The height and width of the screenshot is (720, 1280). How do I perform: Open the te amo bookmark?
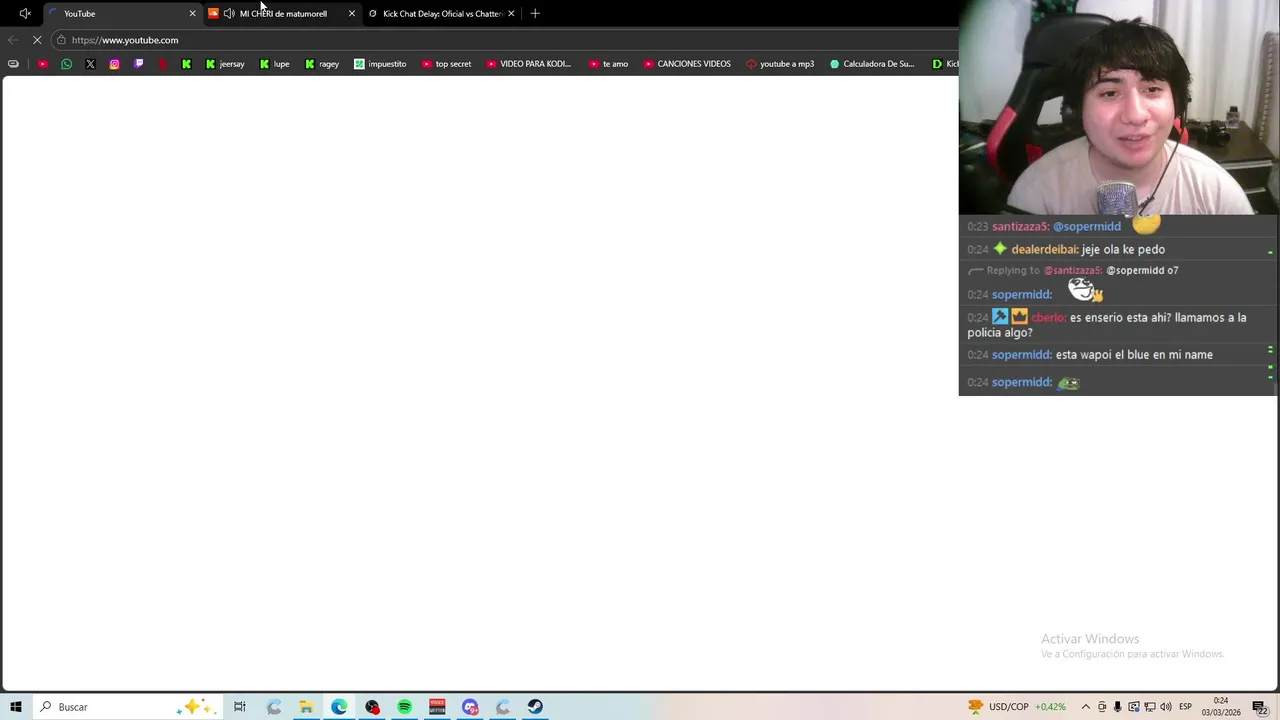coord(608,64)
